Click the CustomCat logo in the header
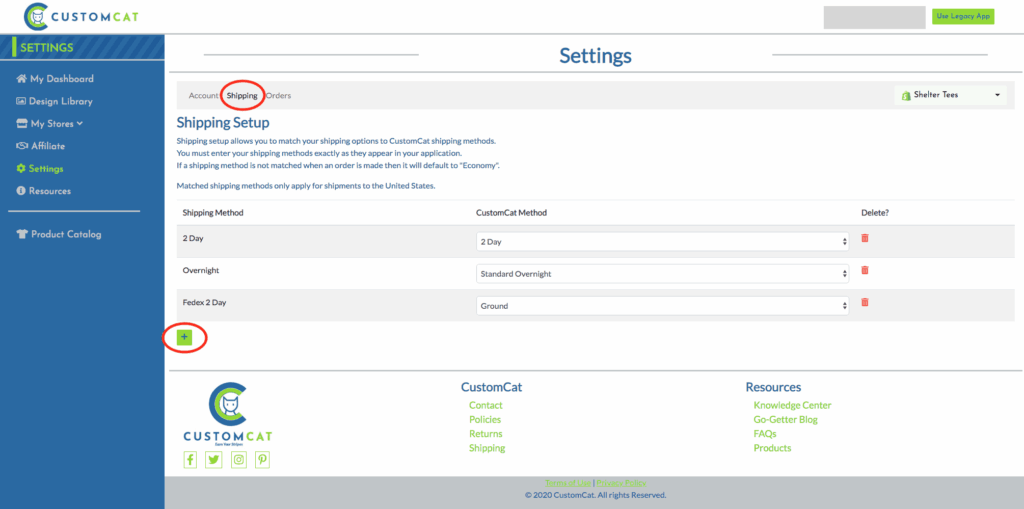Screen dimensions: 1024x509 click(x=81, y=16)
